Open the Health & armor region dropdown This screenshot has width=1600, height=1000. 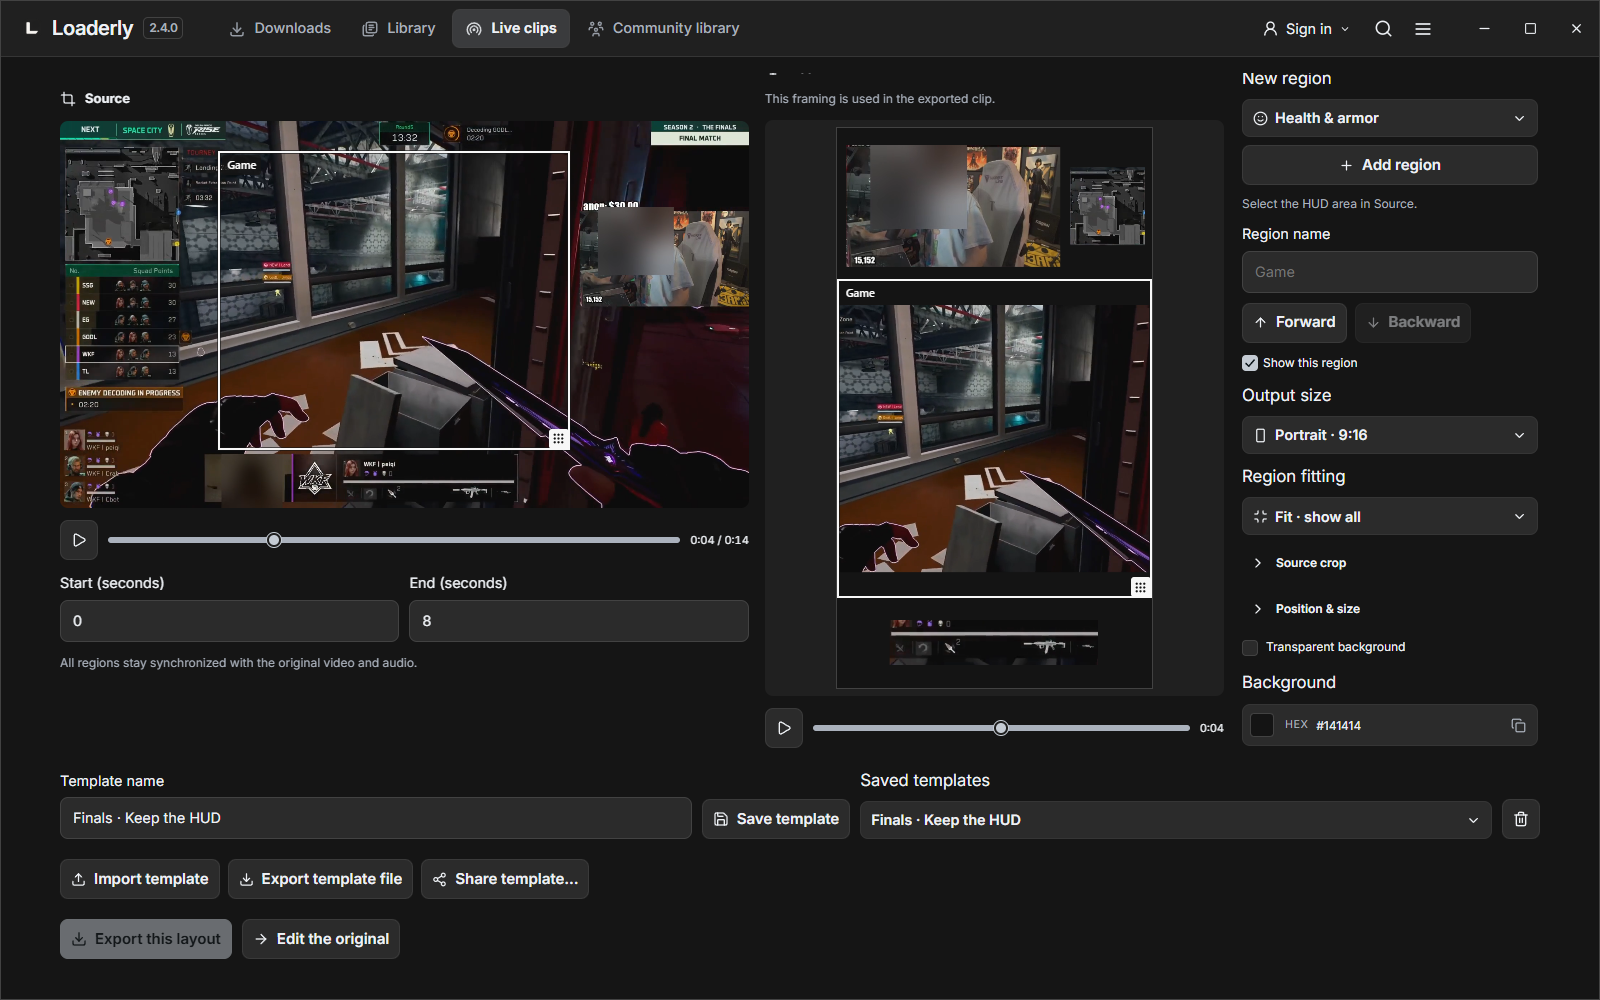1390,118
